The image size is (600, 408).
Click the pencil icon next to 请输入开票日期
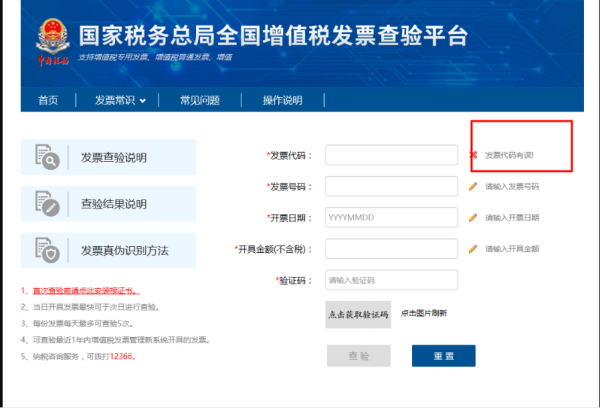click(473, 217)
